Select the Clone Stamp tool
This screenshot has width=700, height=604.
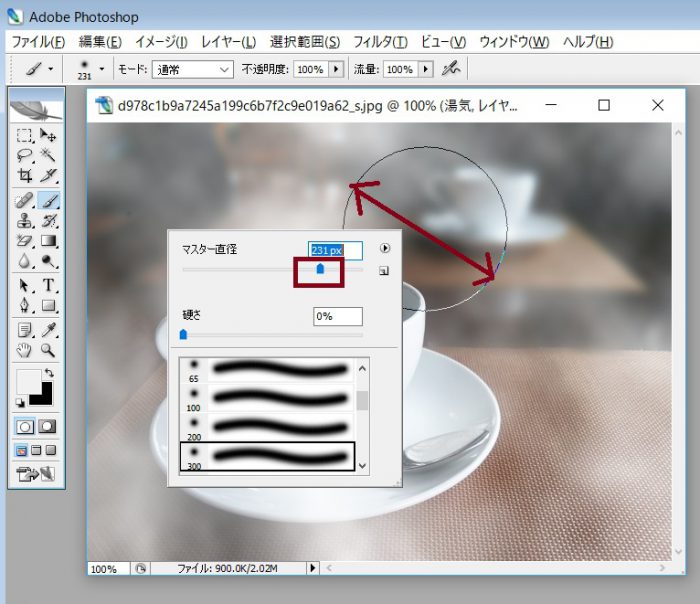coord(25,221)
